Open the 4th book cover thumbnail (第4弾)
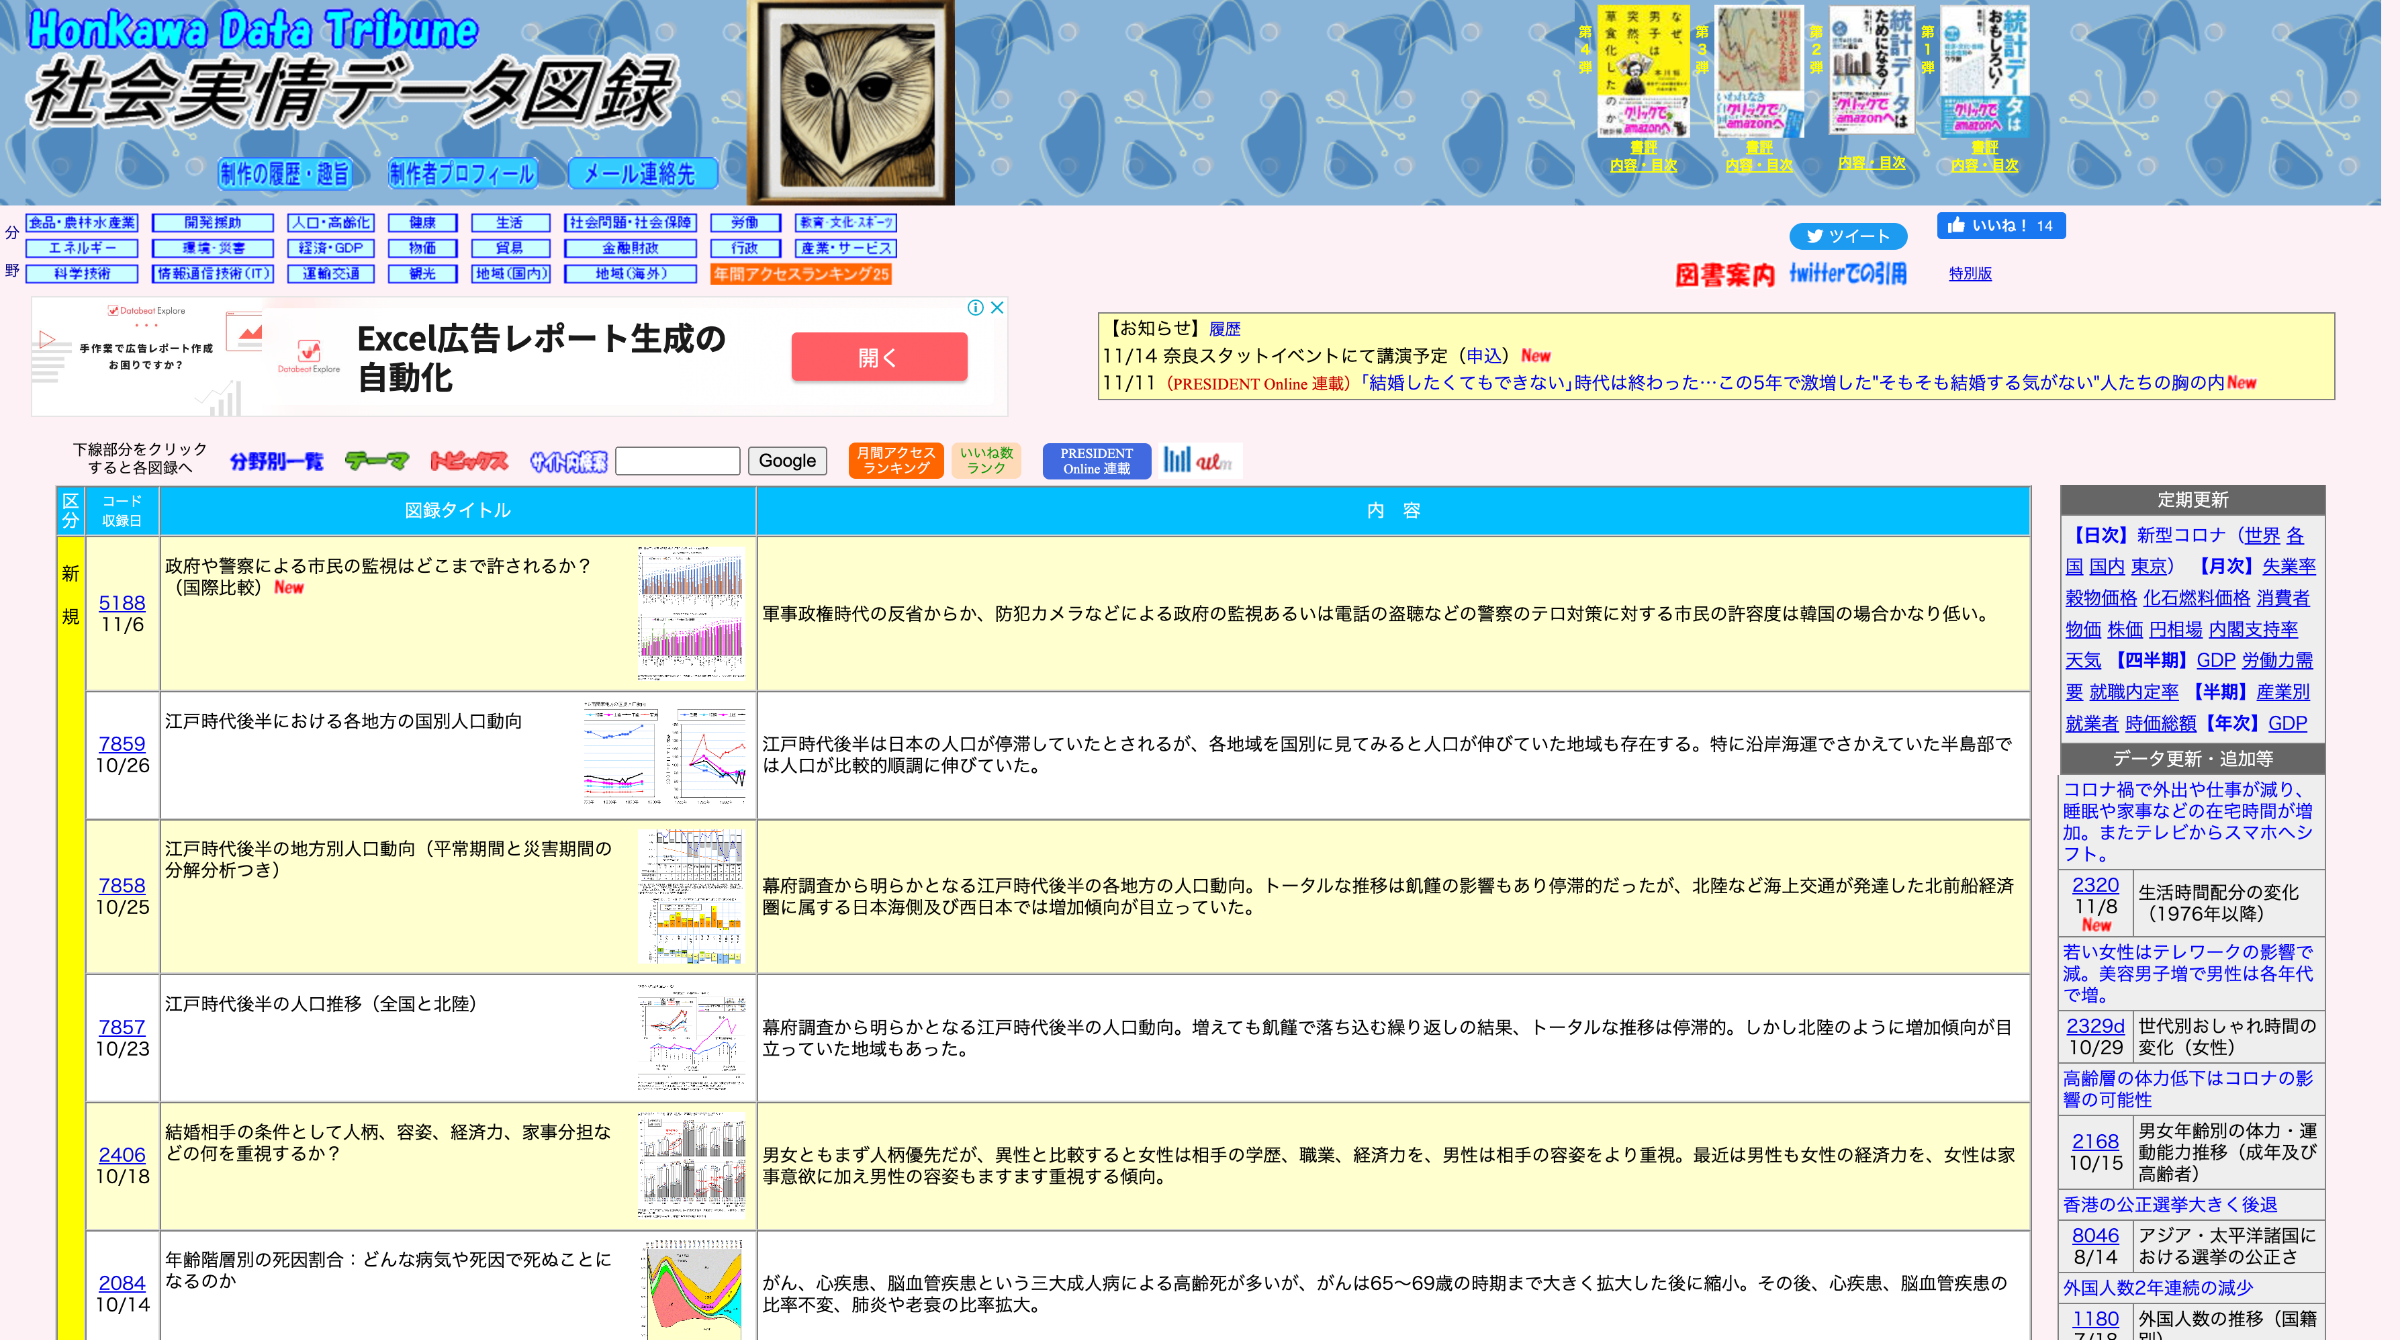Screen dimensions: 2400x1340 (x=1643, y=72)
